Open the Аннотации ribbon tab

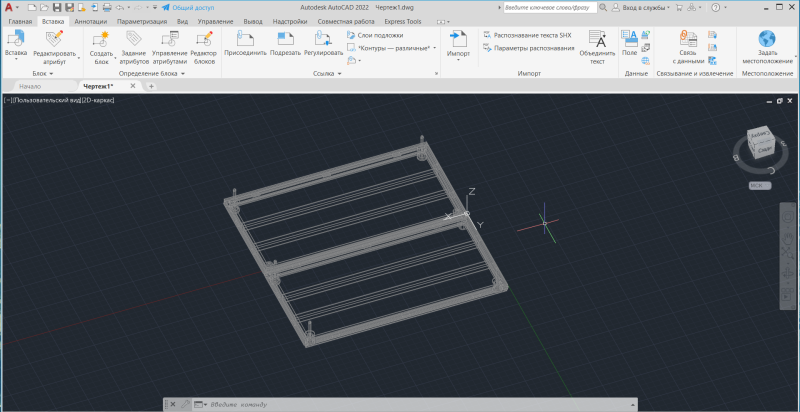(x=90, y=20)
